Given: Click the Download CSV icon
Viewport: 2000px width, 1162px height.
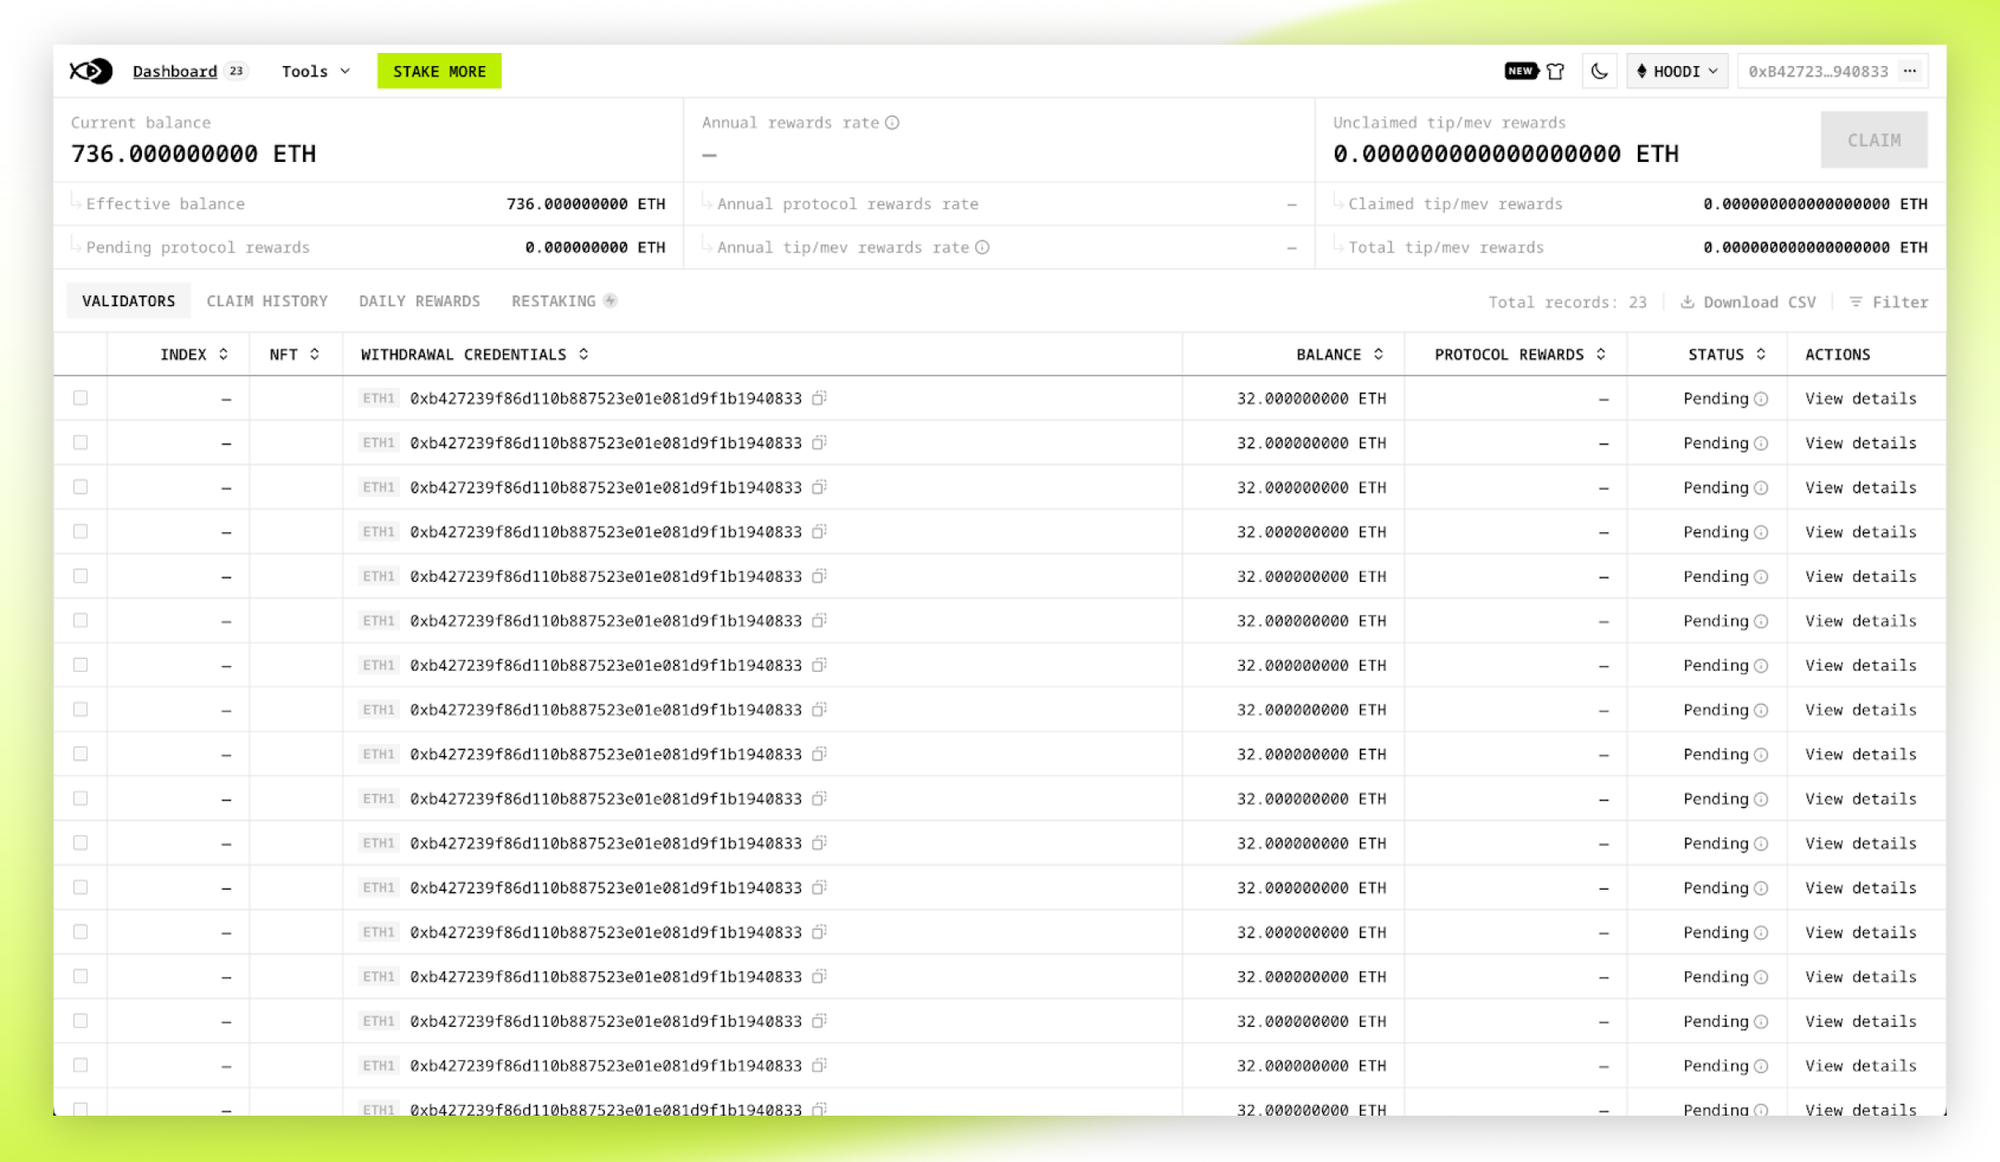Looking at the screenshot, I should coord(1687,302).
